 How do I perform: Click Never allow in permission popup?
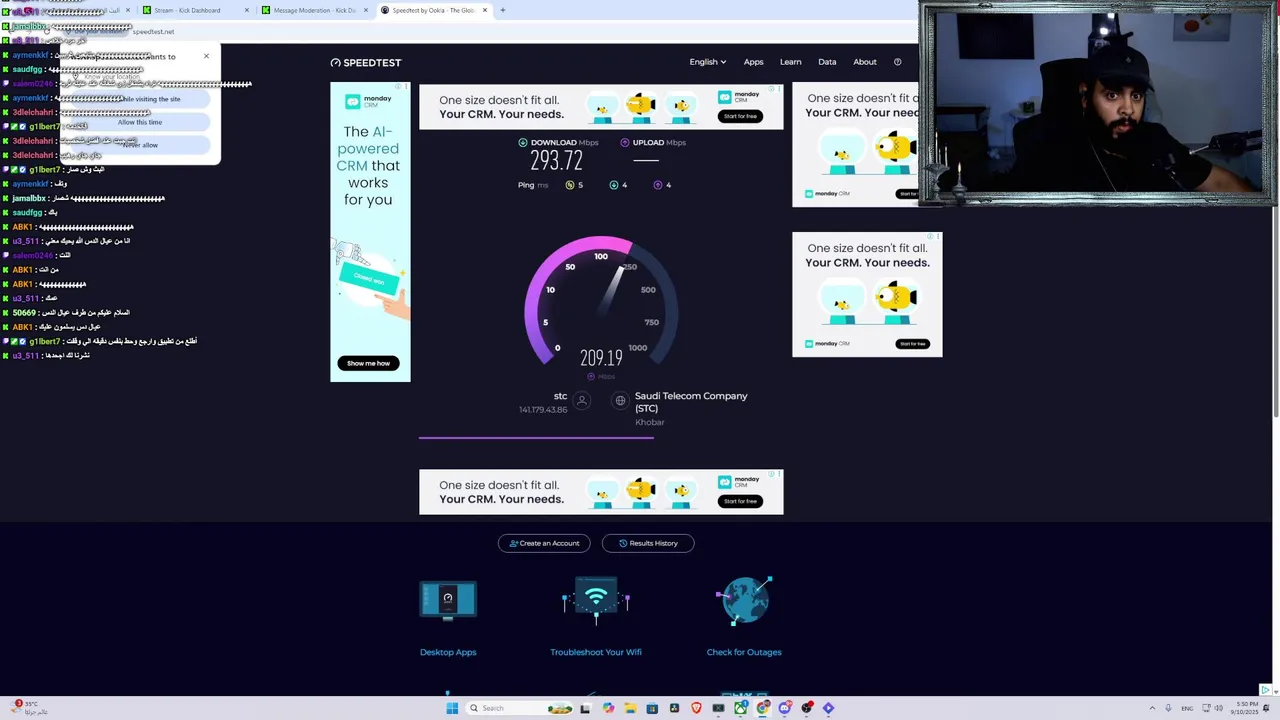pos(140,145)
